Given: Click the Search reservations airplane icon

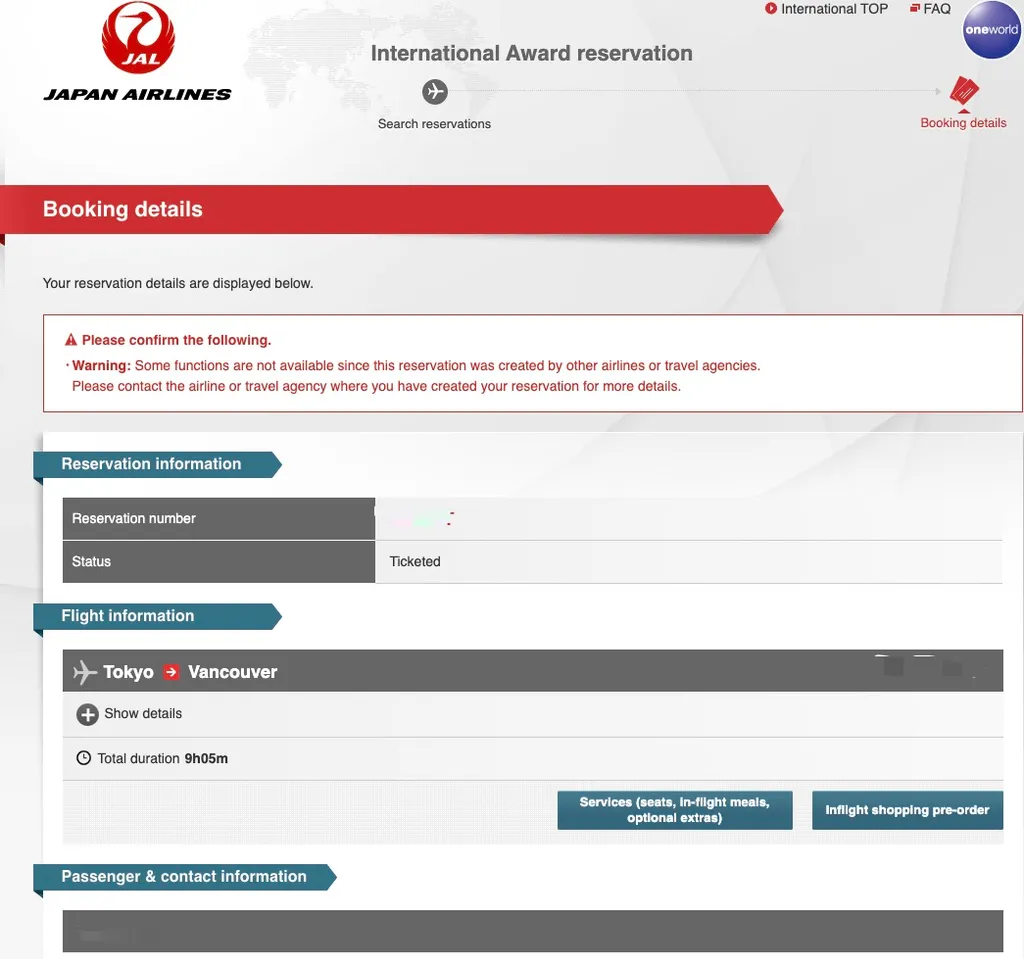Looking at the screenshot, I should click(434, 91).
